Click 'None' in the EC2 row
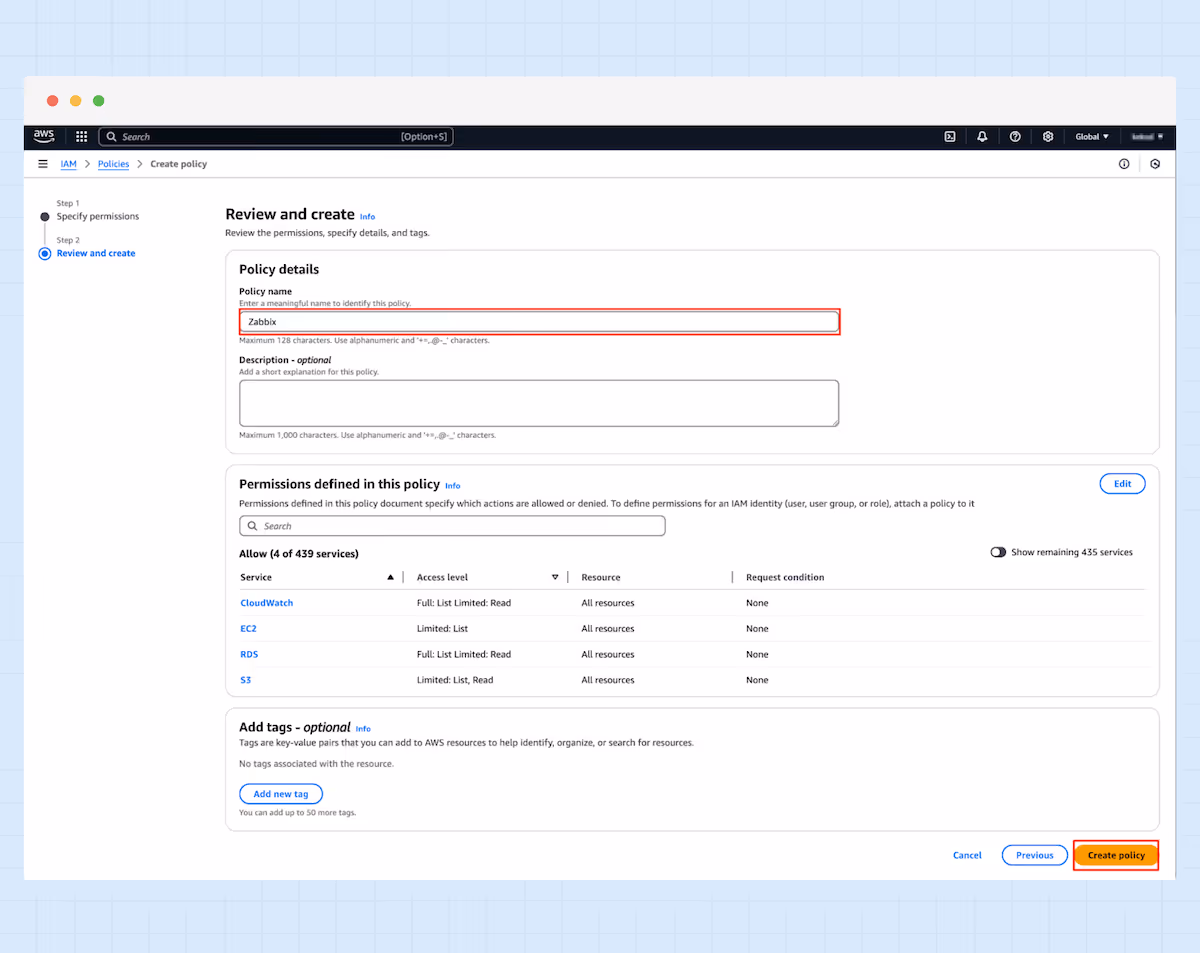 757,629
